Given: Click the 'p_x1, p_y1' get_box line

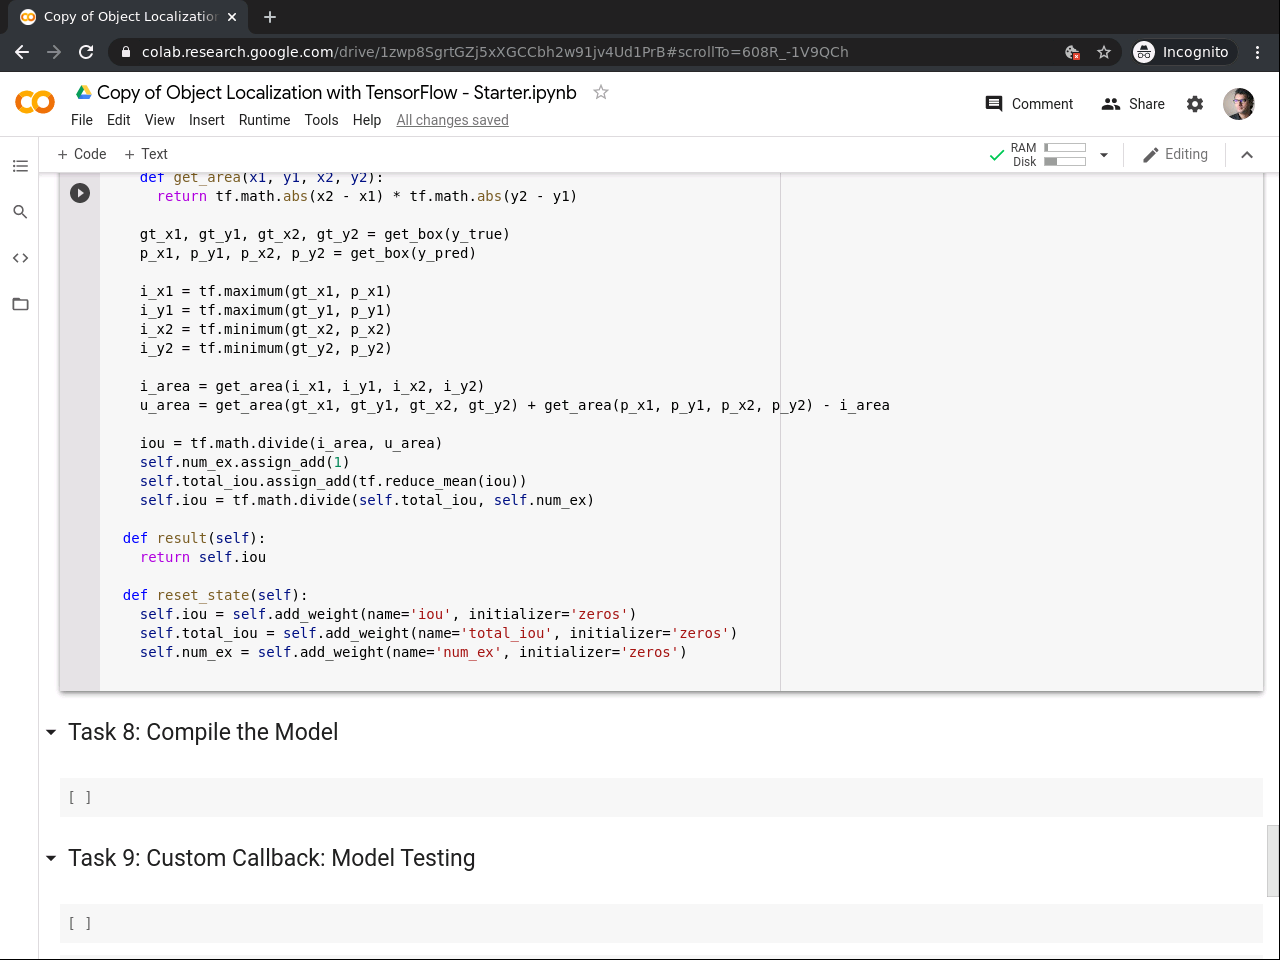Looking at the screenshot, I should point(308,253).
